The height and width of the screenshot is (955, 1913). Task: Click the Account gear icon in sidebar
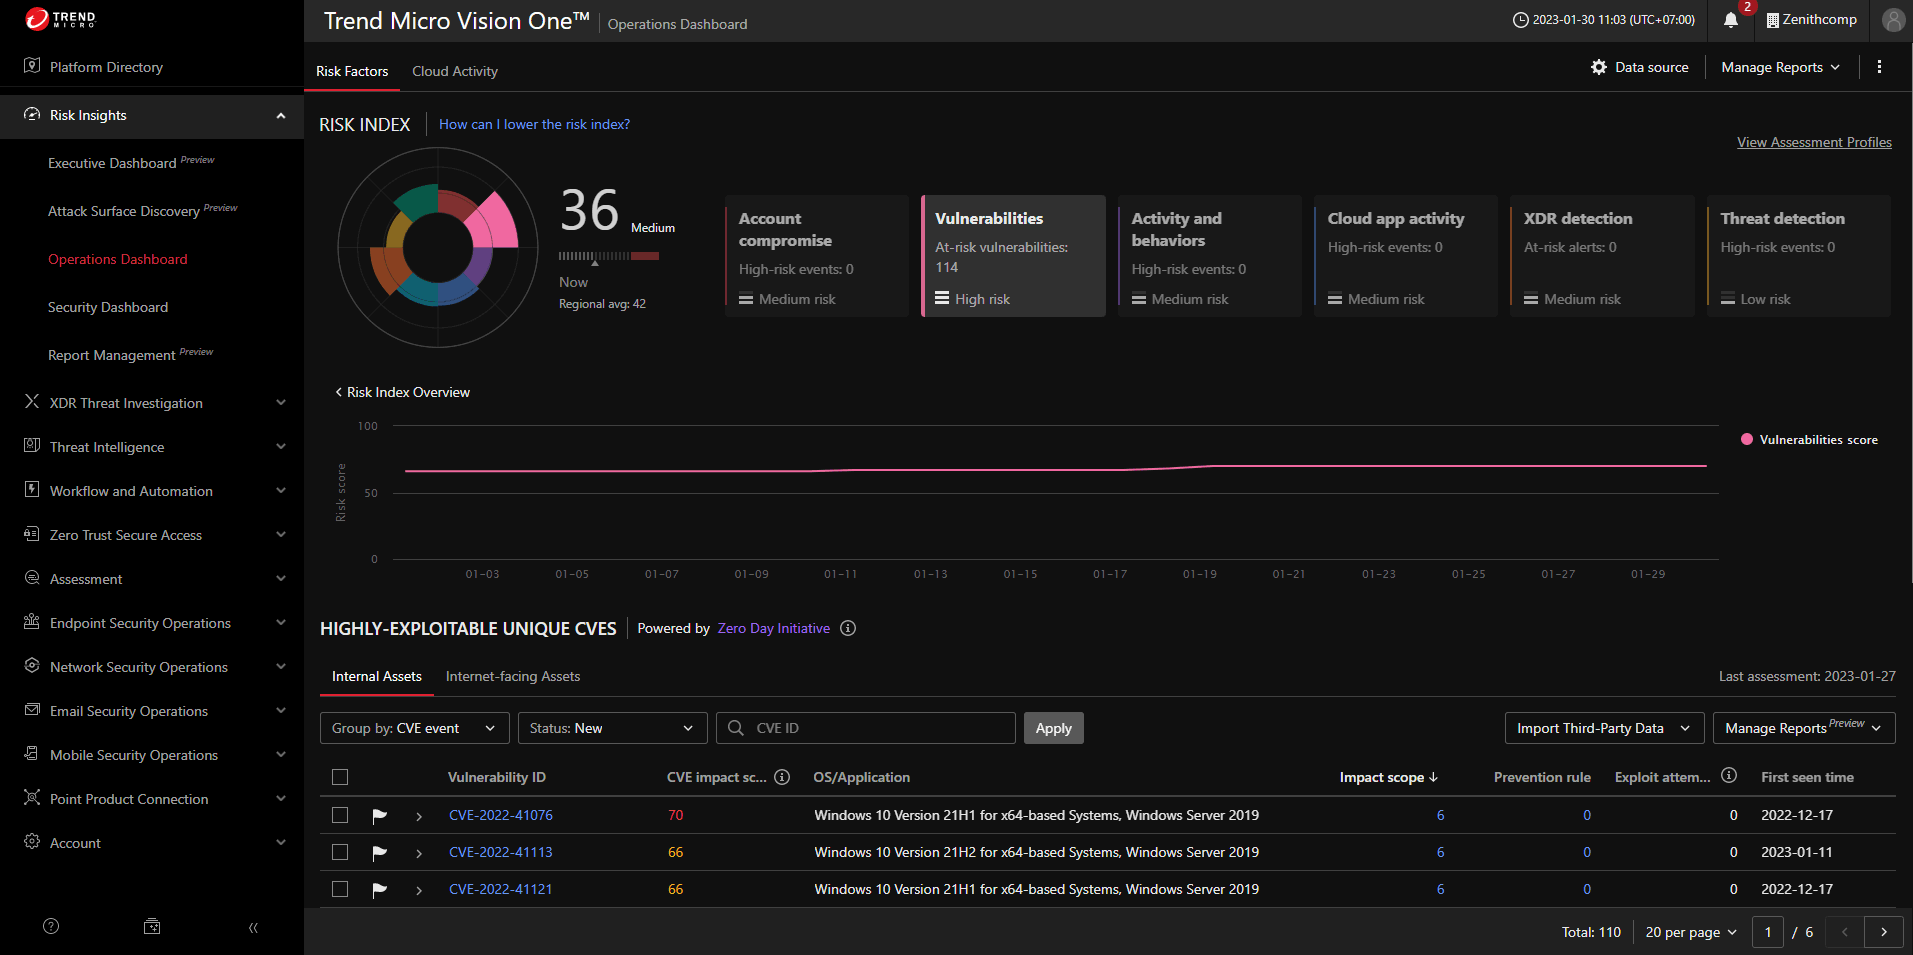[x=32, y=842]
